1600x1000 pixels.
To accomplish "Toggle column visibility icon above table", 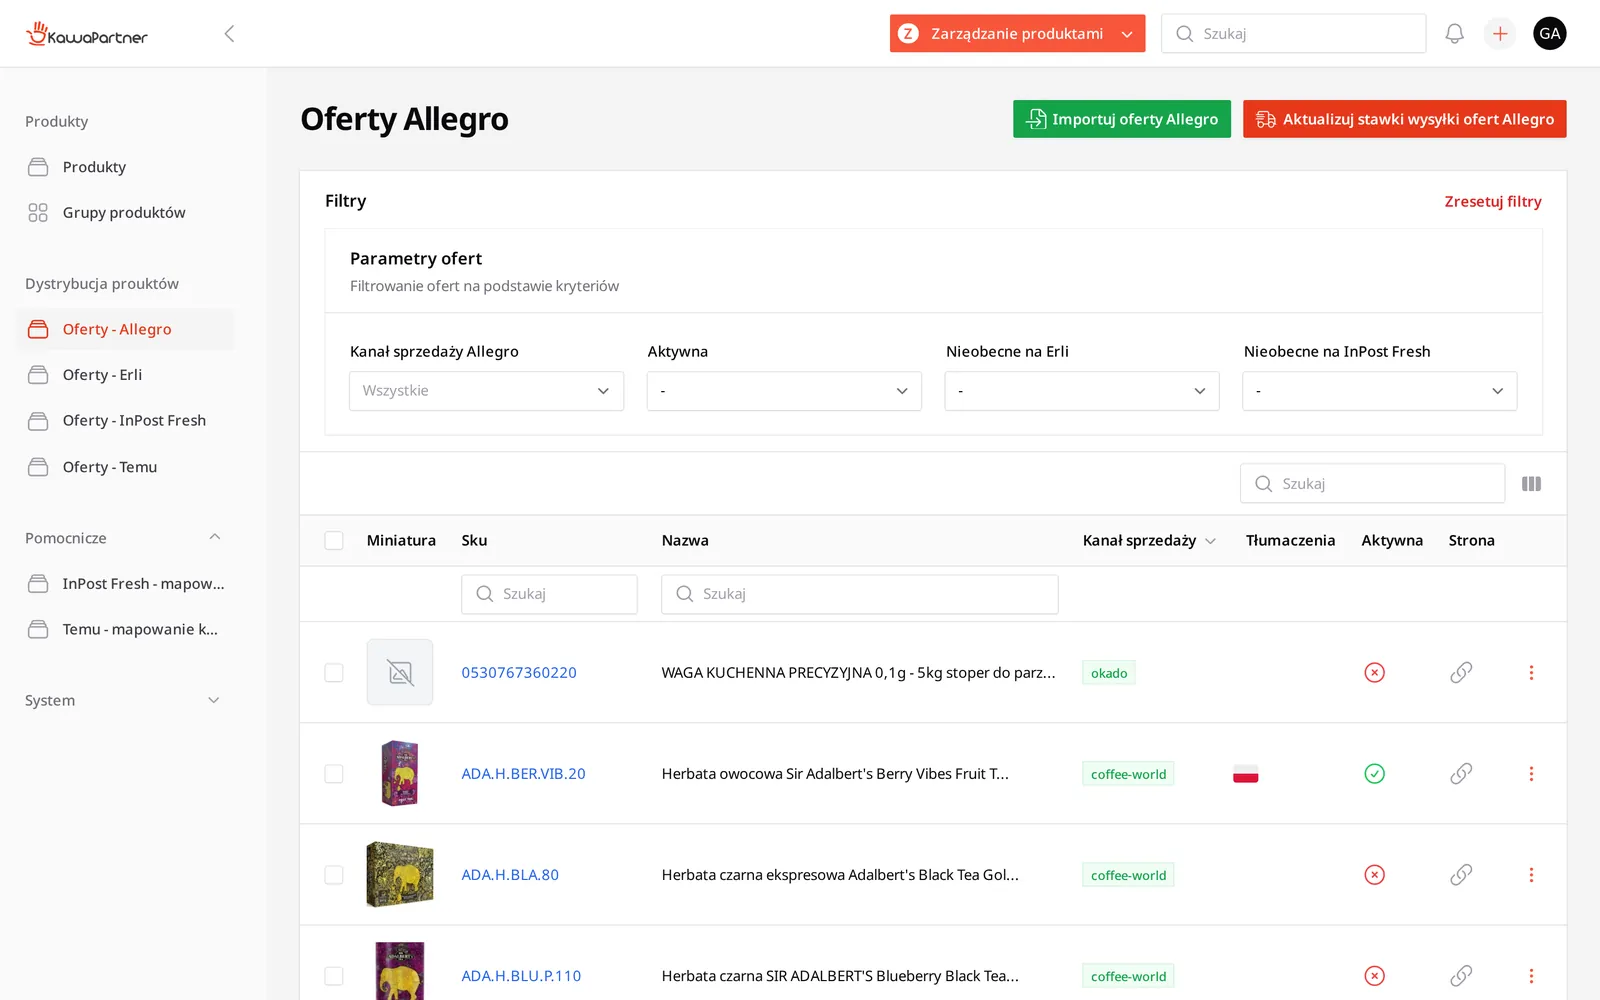I will (1531, 484).
